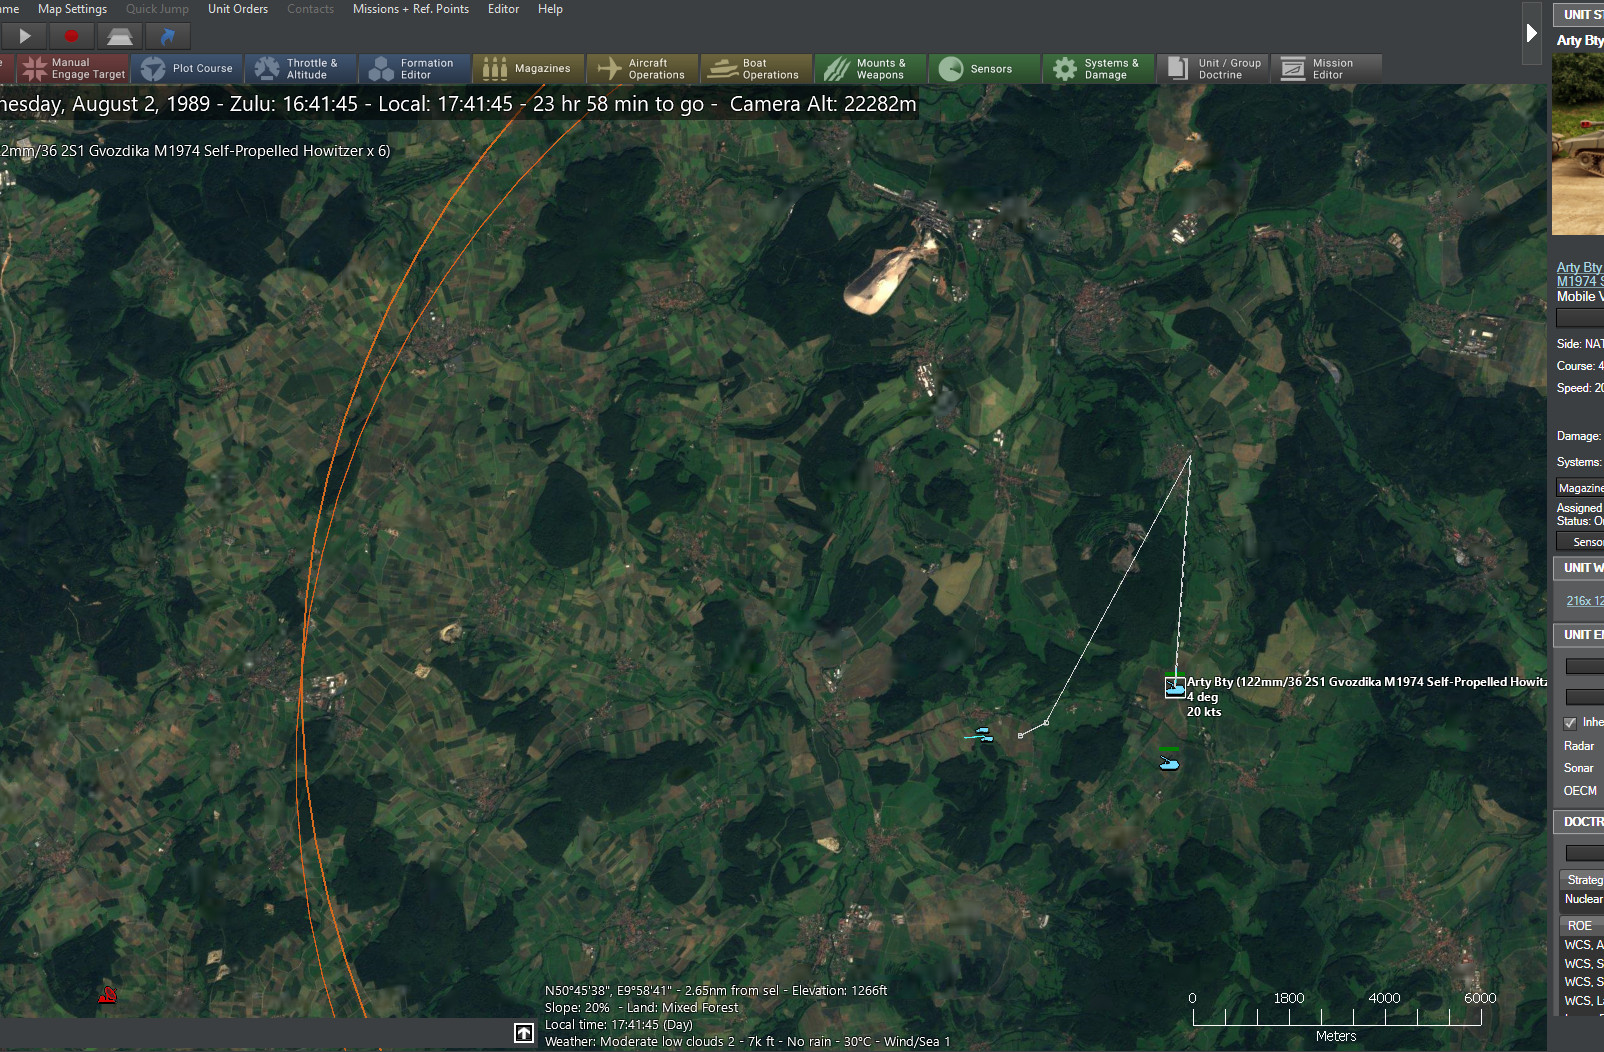Expand the DOCTRINE panel header

tap(1578, 821)
